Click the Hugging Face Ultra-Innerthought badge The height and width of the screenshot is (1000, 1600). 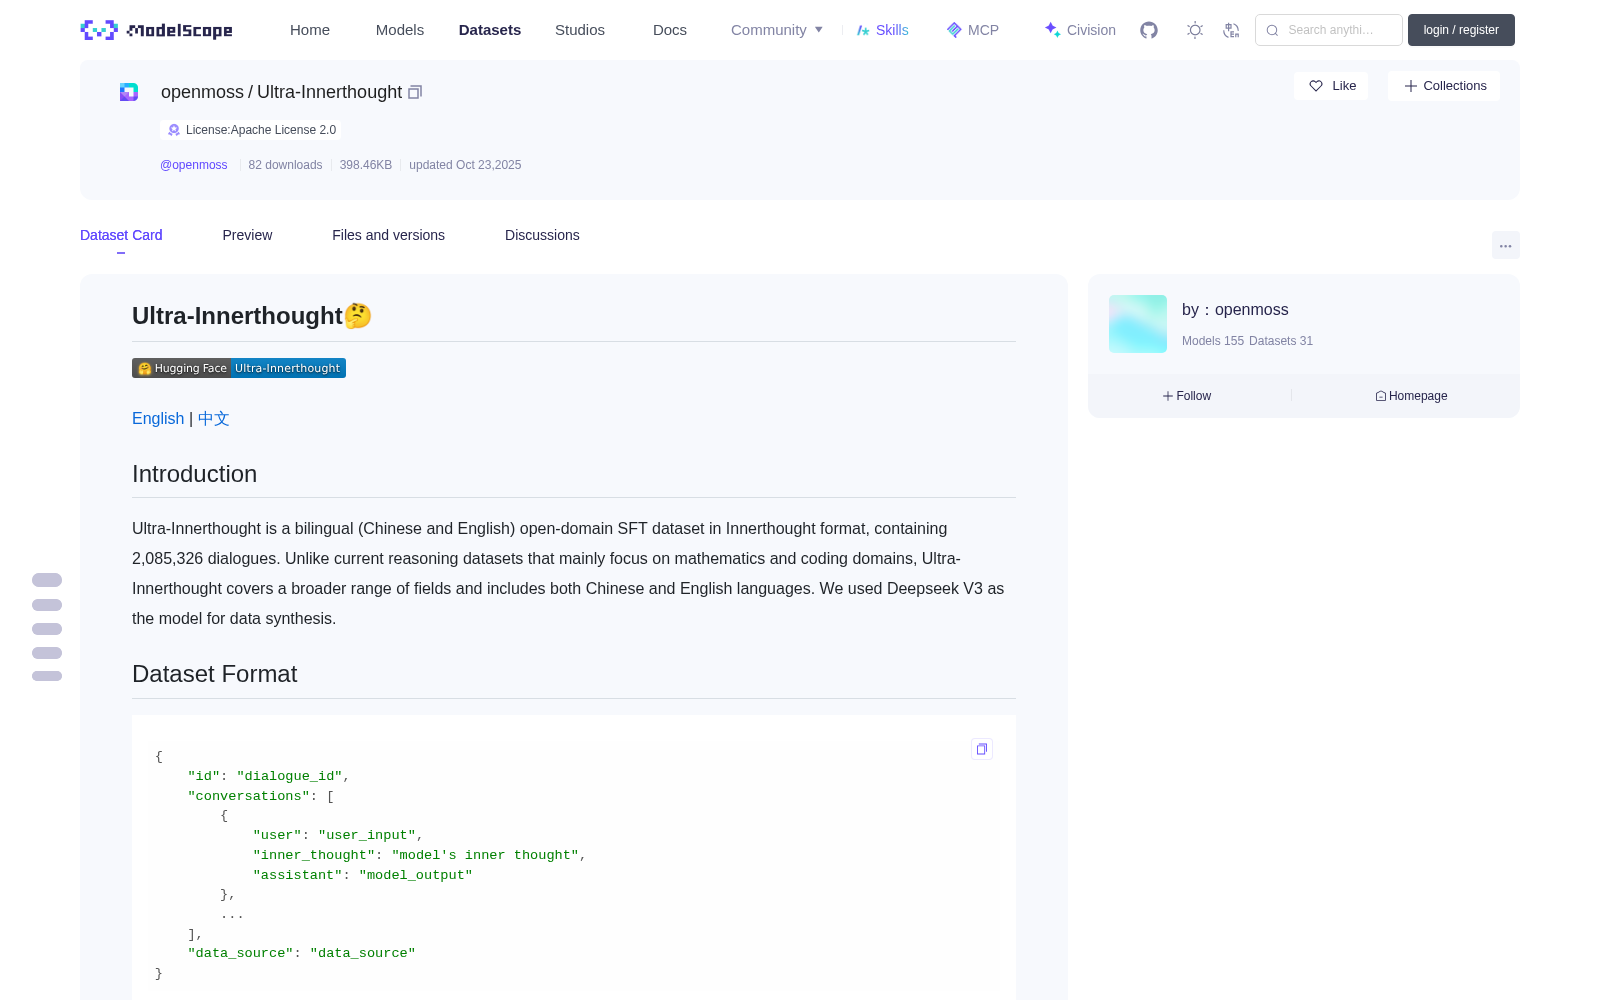239,368
